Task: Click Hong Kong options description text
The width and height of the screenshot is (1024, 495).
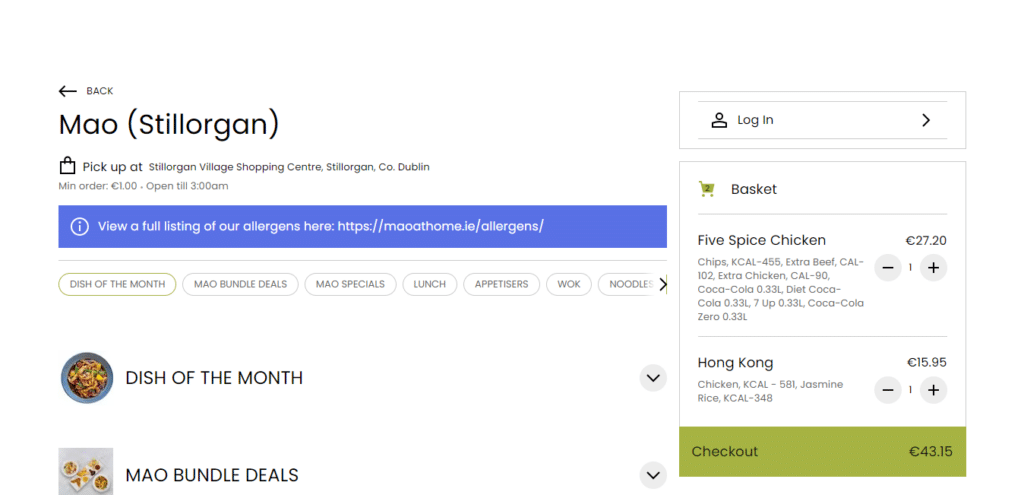Action: (771, 391)
